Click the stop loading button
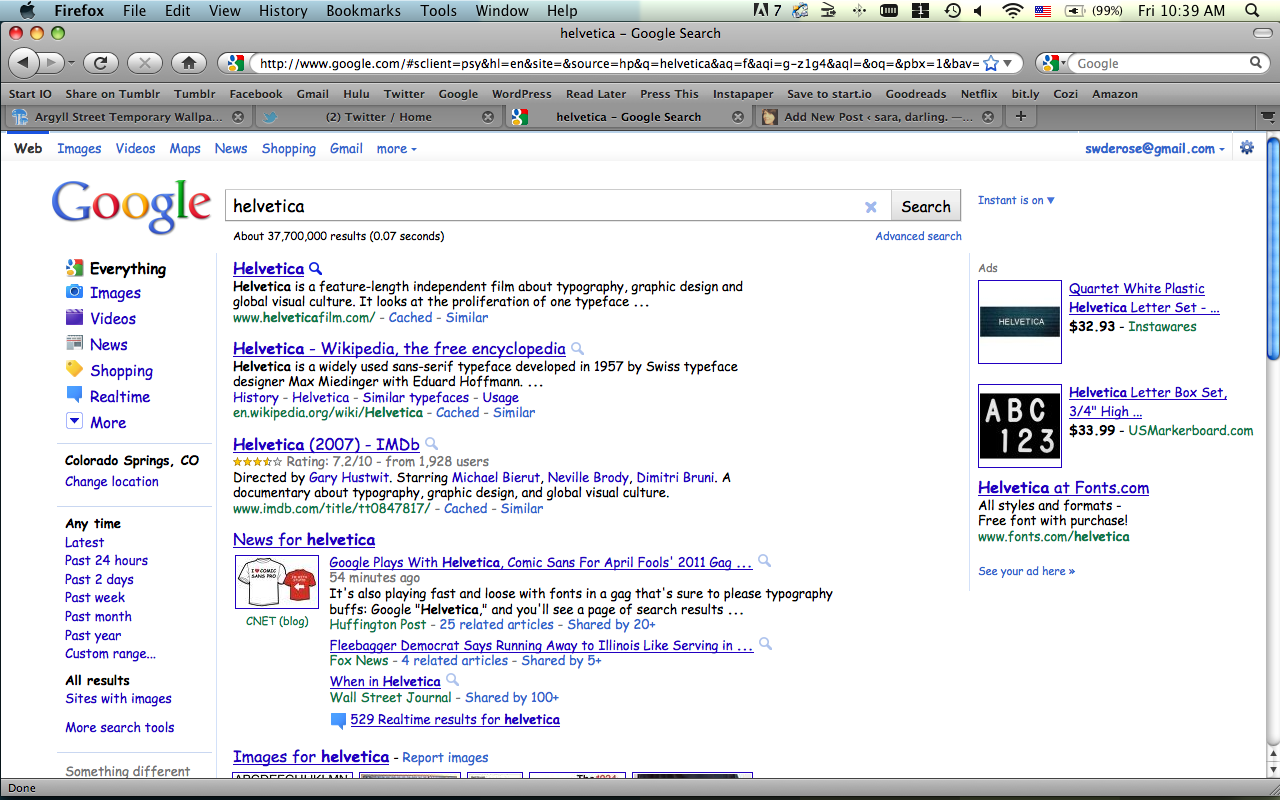The height and width of the screenshot is (800, 1280). coord(144,63)
